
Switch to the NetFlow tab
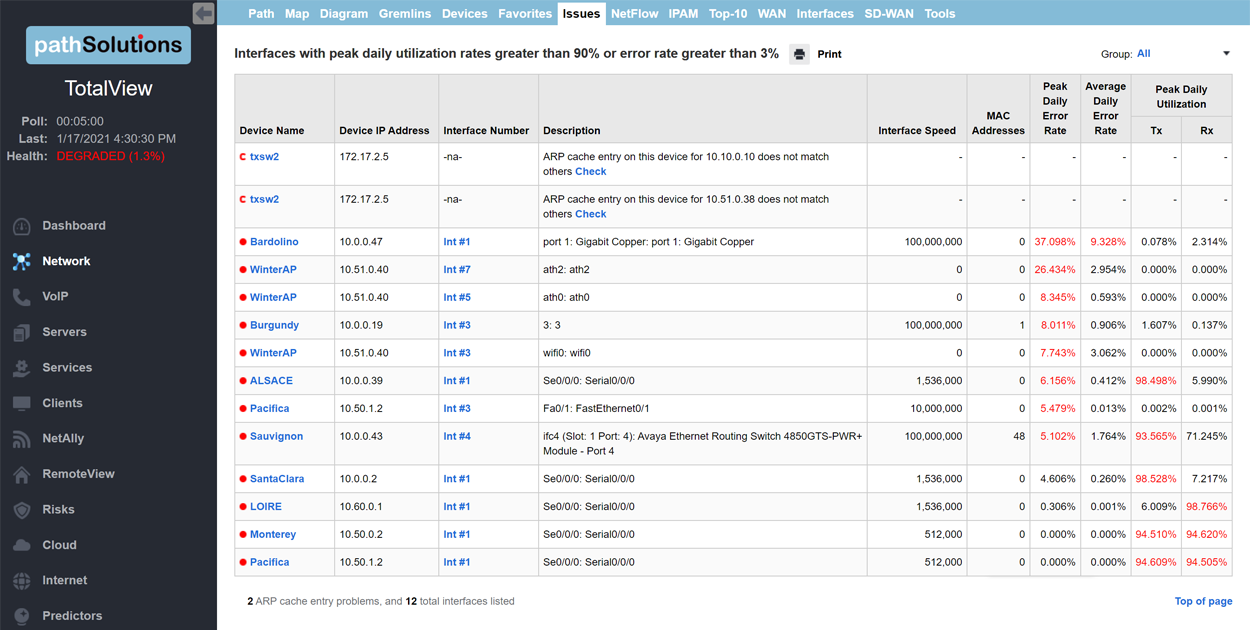634,14
